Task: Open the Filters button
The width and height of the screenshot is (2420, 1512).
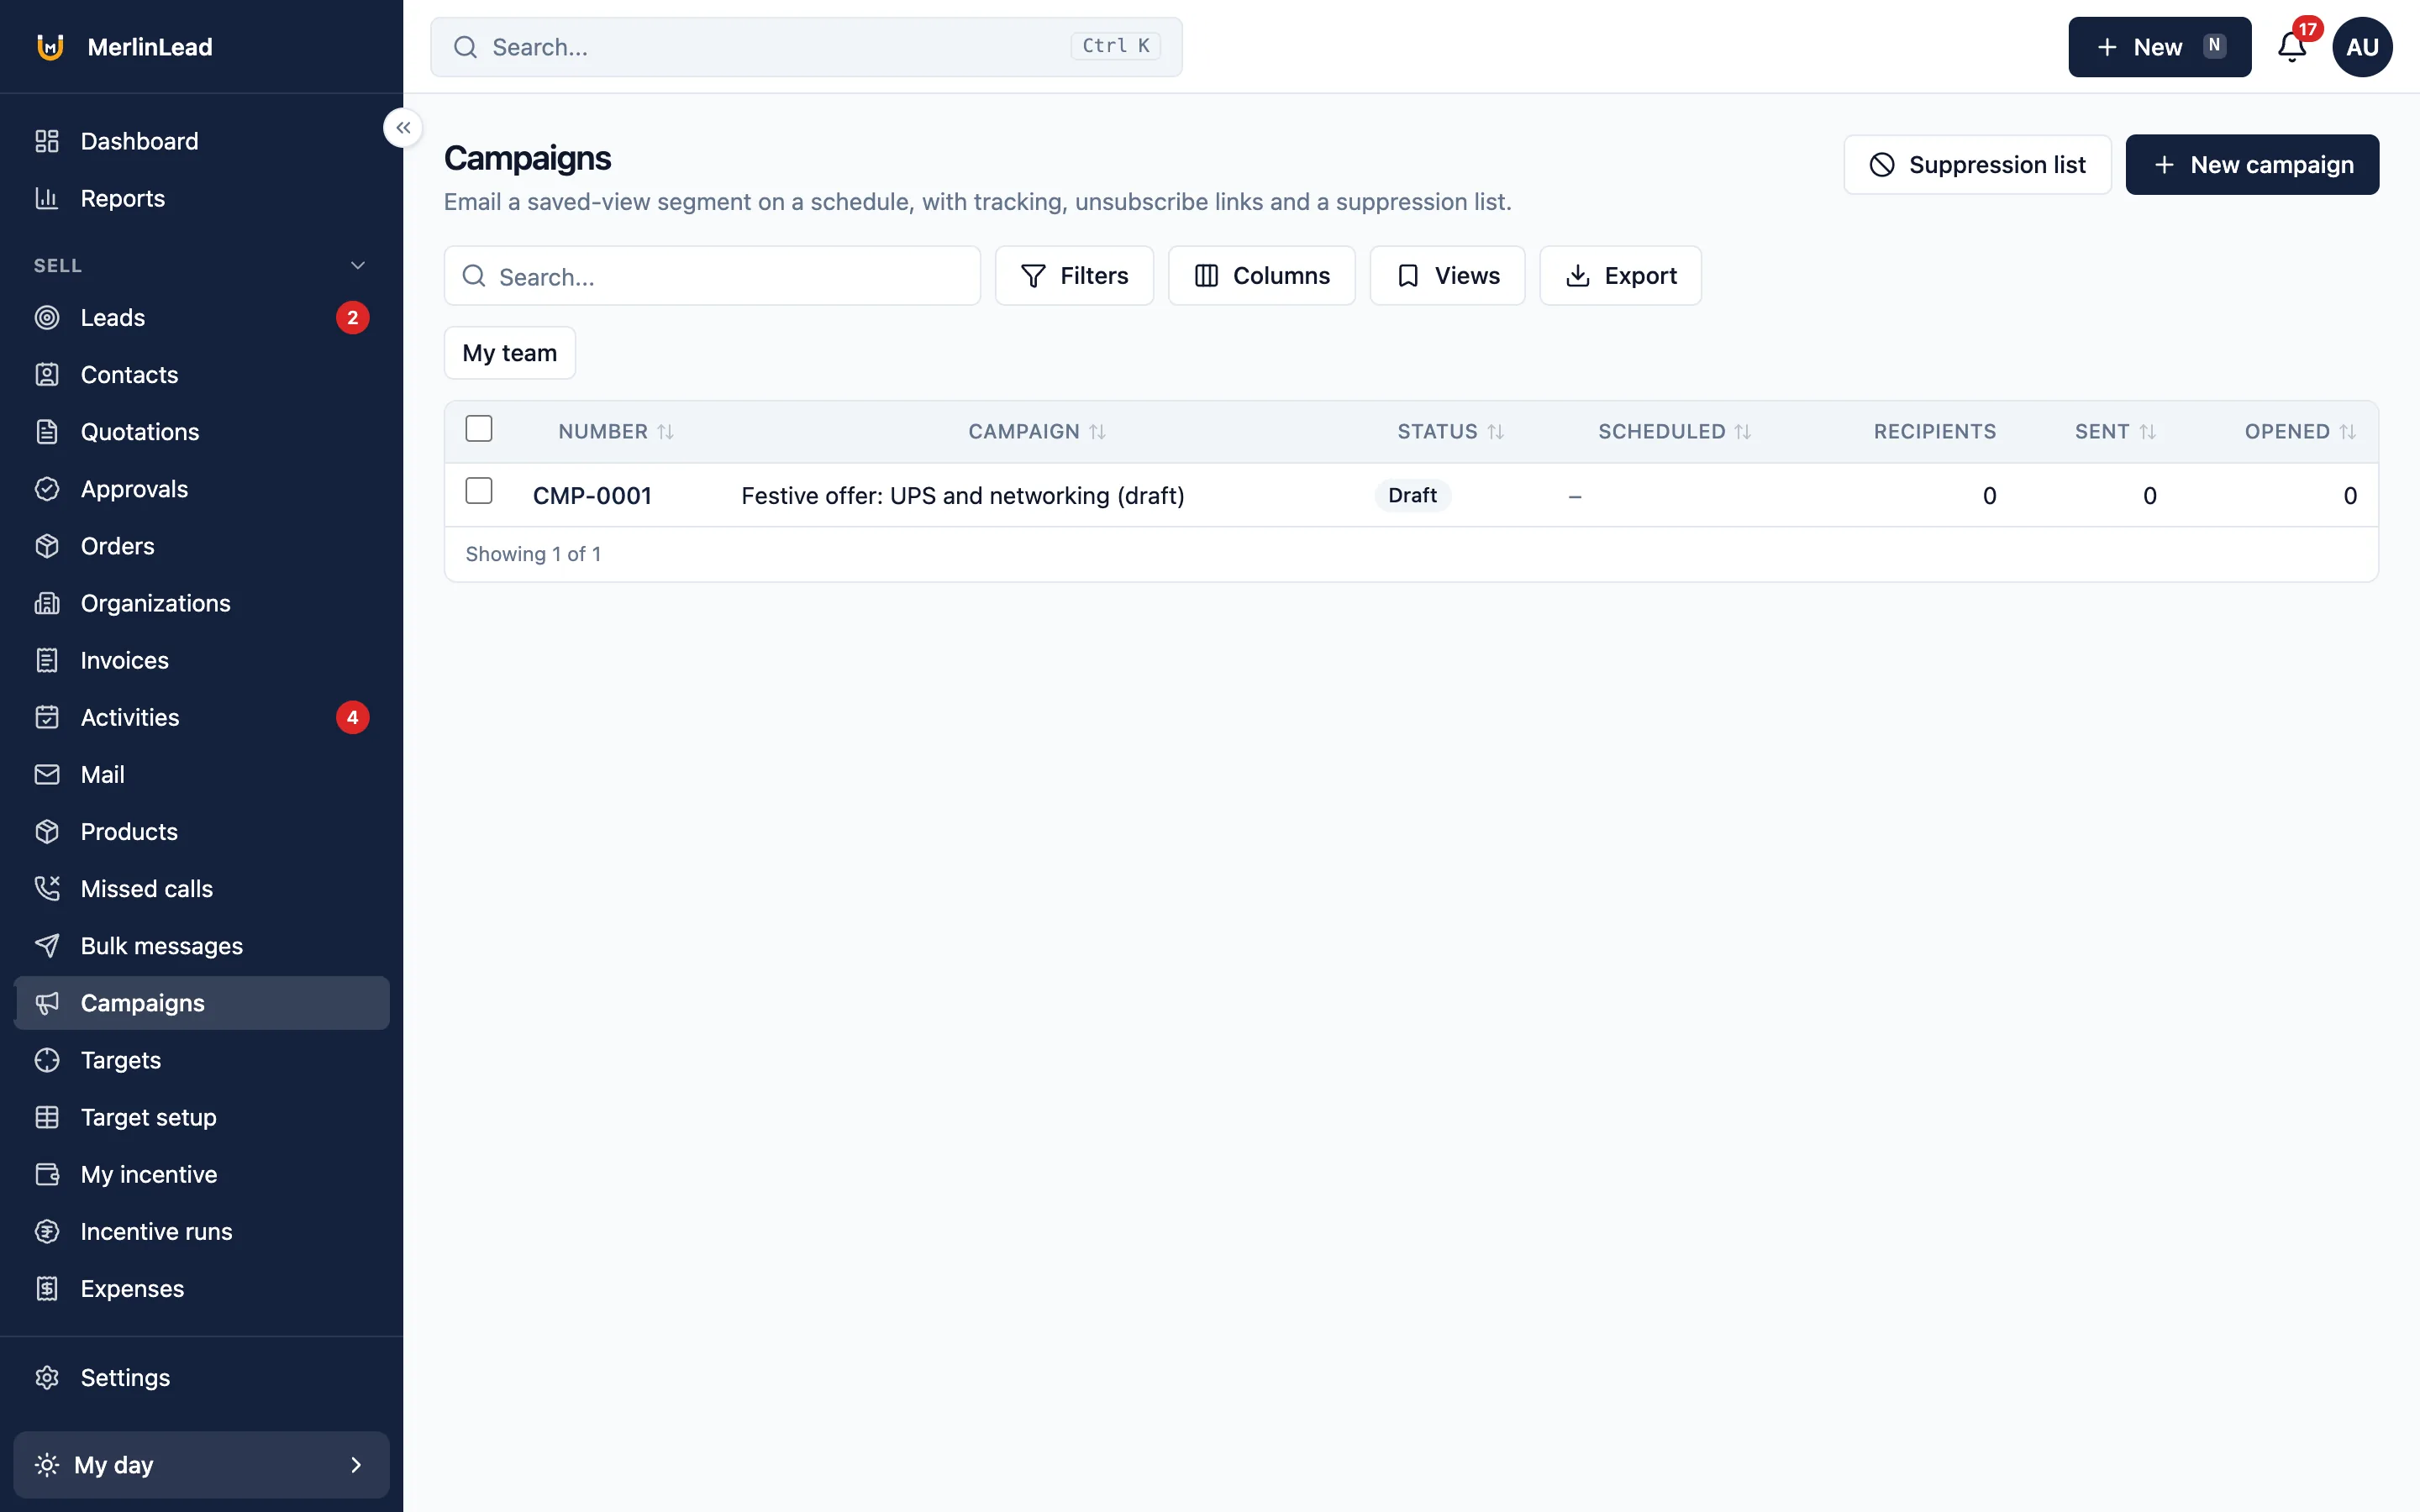Action: point(1074,275)
